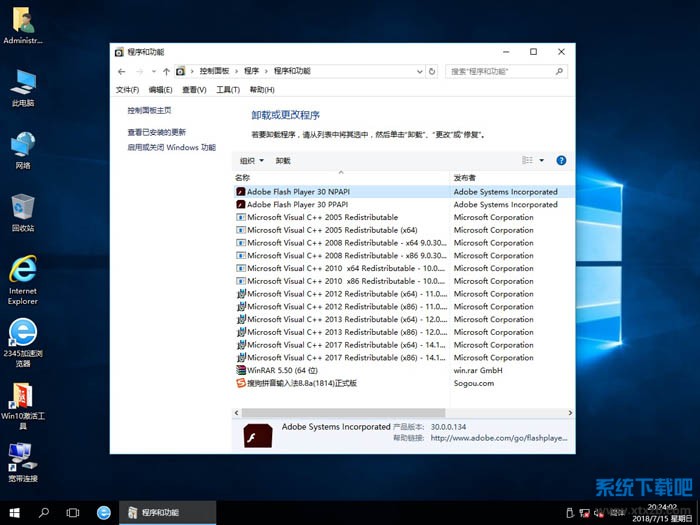
Task: Open the help question mark icon
Action: 561,160
